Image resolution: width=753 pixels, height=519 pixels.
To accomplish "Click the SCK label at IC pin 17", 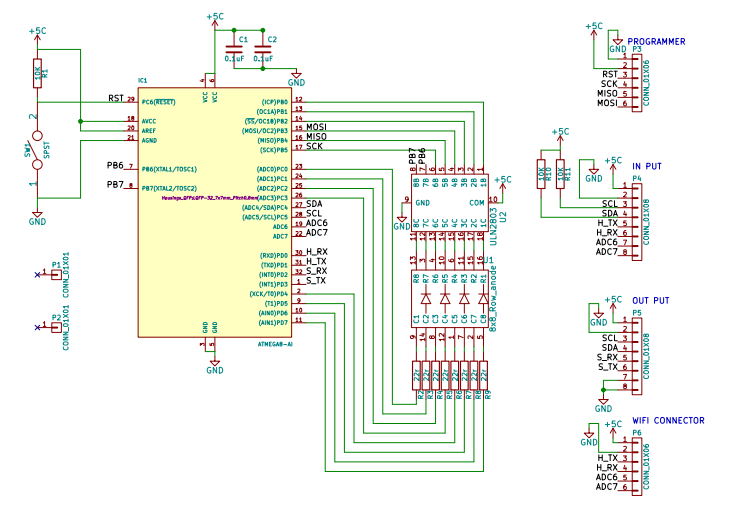I will pos(315,146).
